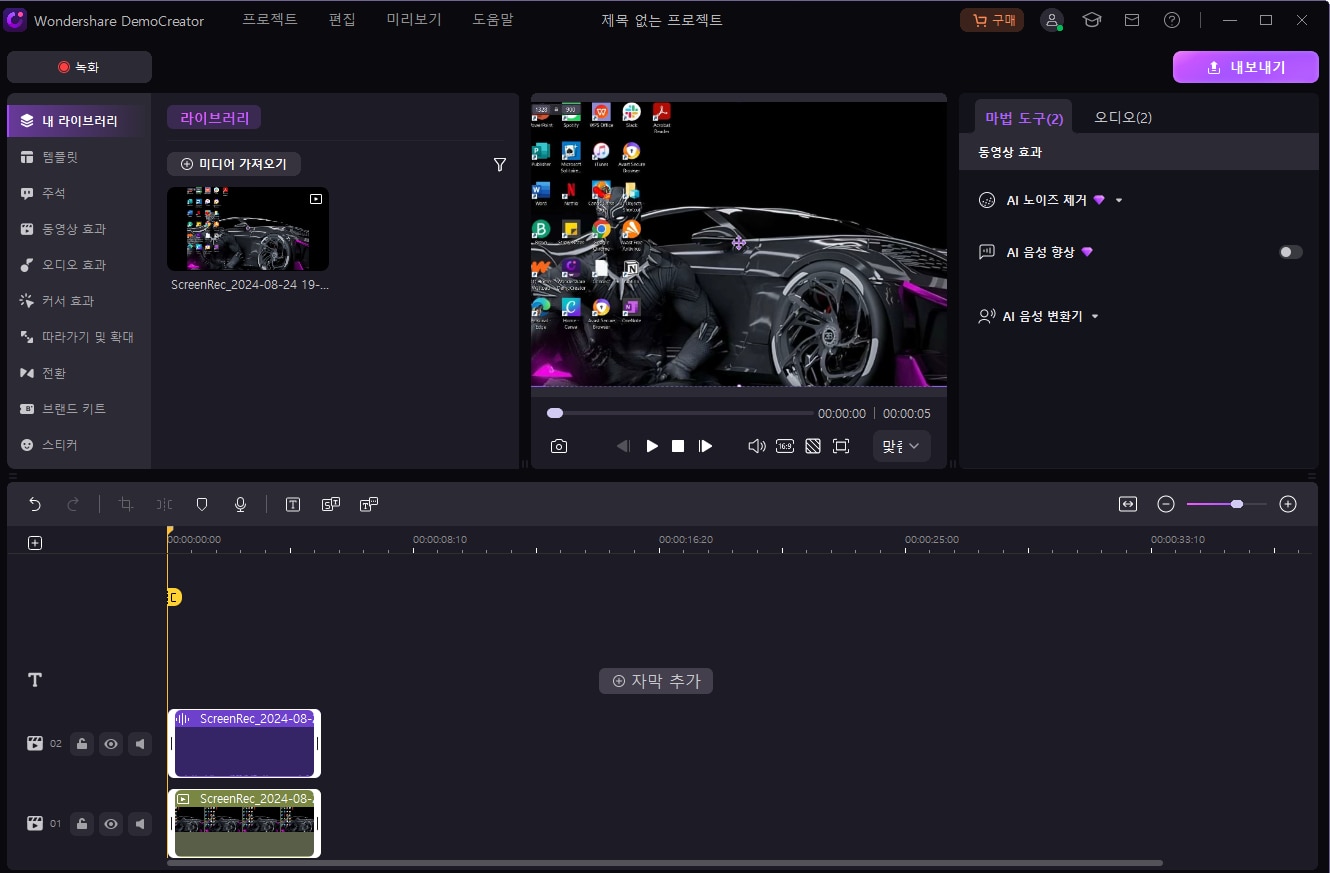Hide track 01 with the eye icon
Image resolution: width=1330 pixels, height=873 pixels.
(x=111, y=824)
